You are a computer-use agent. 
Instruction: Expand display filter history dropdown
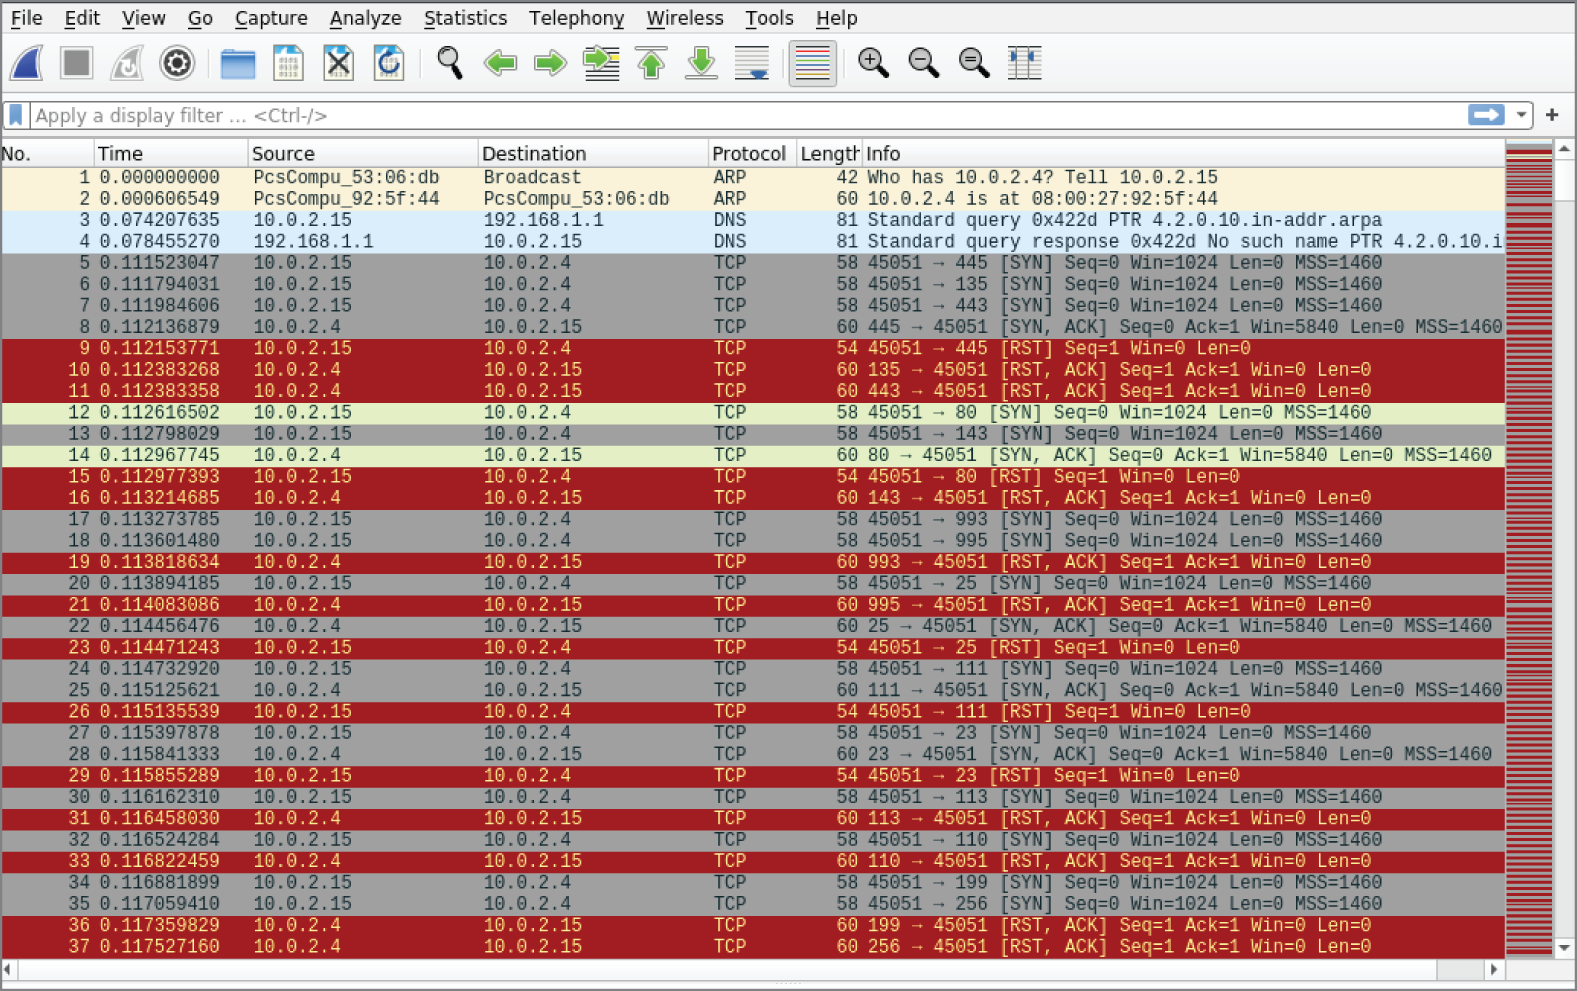click(1521, 115)
